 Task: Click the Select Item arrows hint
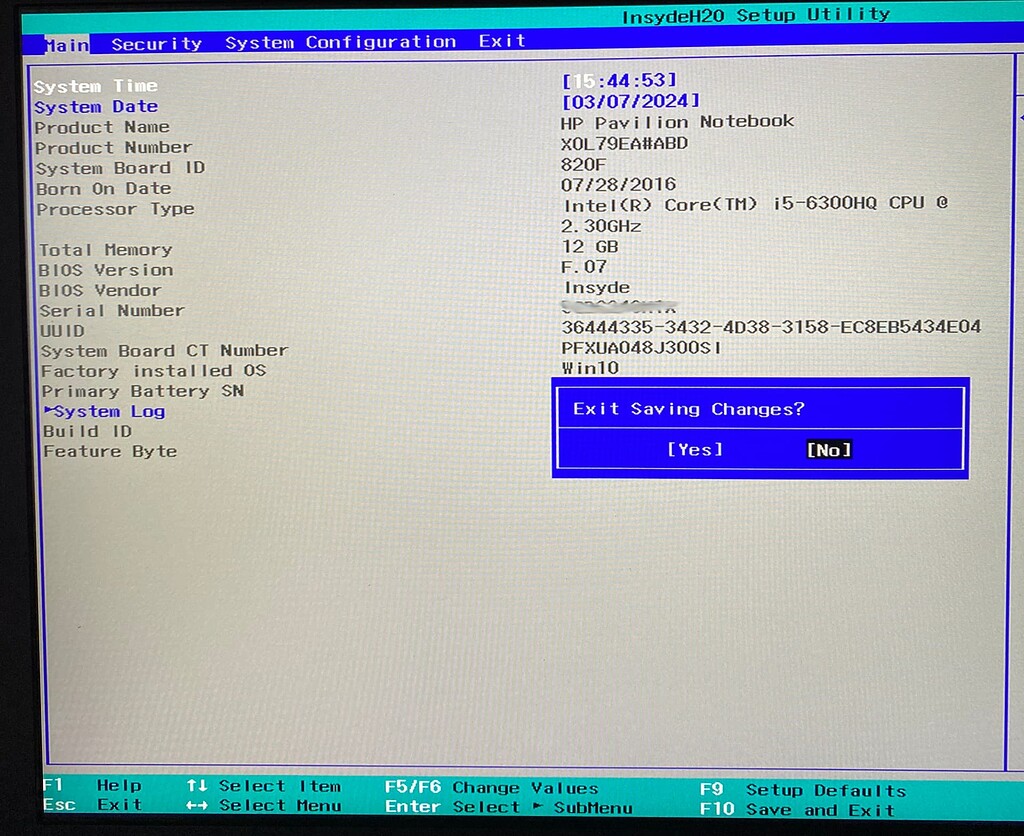tap(264, 786)
